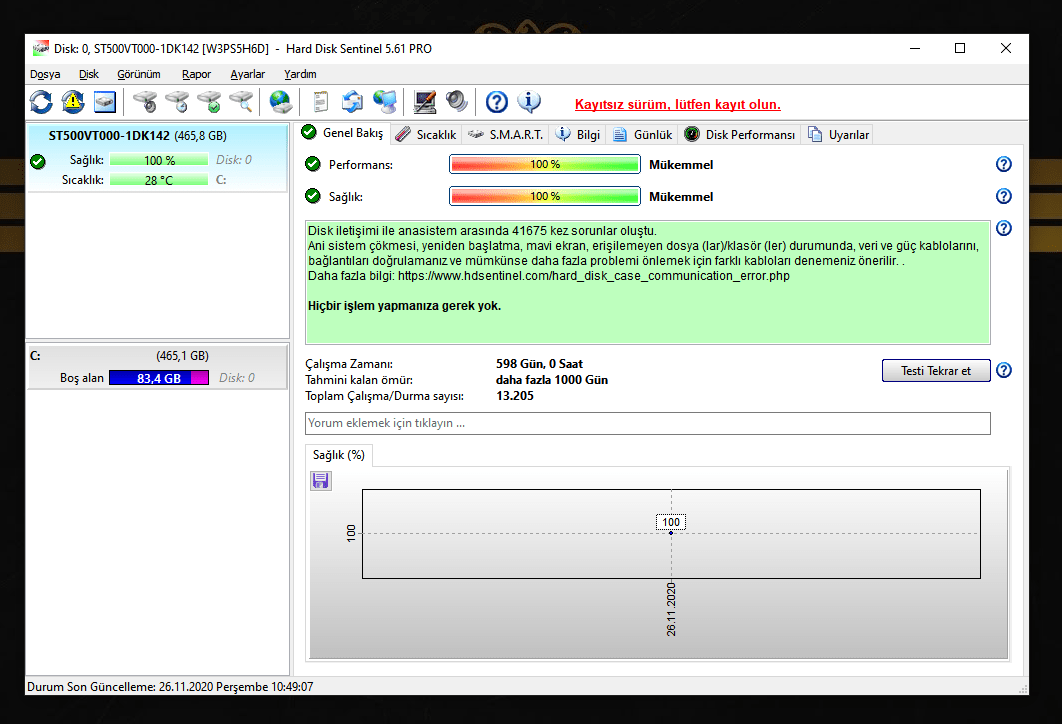The image size is (1062, 724).
Task: Click the Sıcaklık 28 °C bar
Action: (158, 180)
